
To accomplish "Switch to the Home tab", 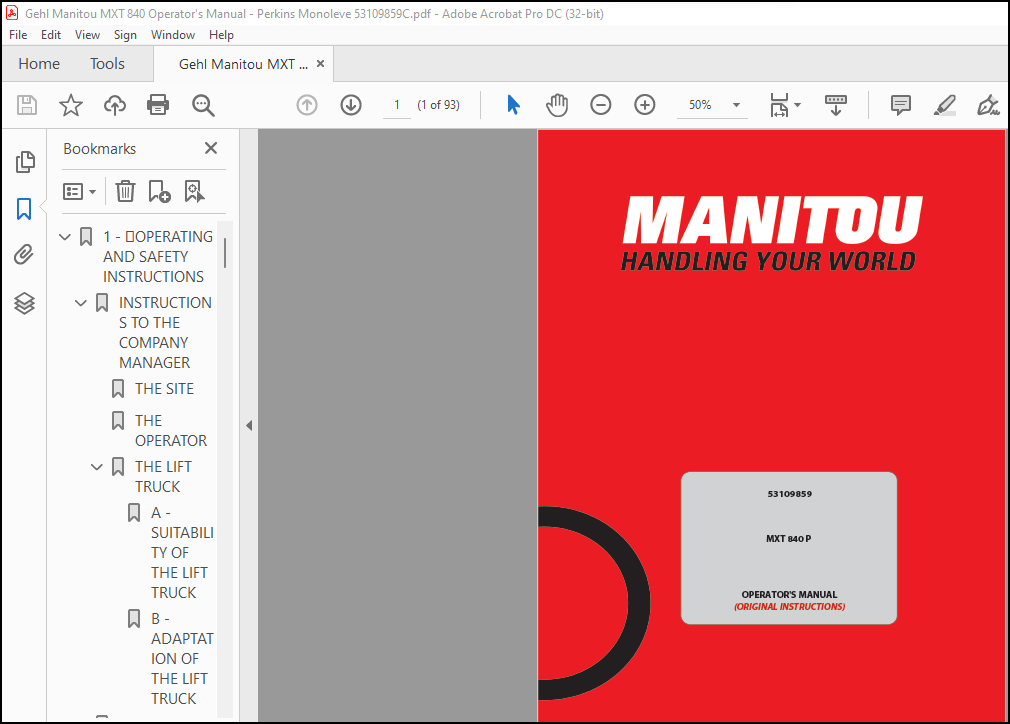I will (x=39, y=64).
